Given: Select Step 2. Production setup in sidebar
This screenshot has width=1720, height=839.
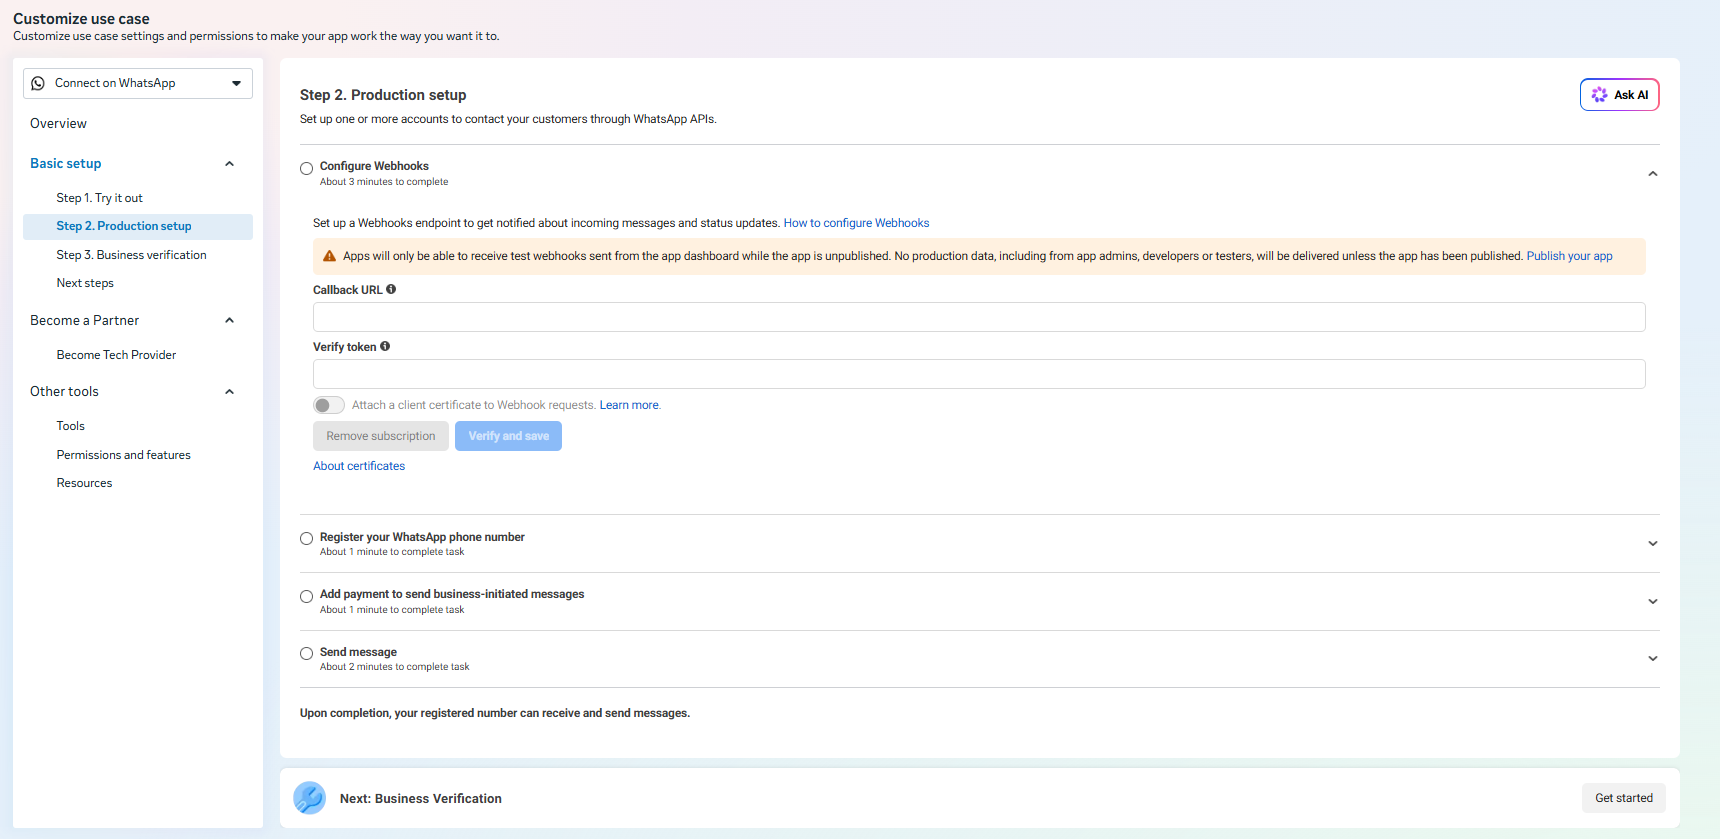Looking at the screenshot, I should pos(138,226).
